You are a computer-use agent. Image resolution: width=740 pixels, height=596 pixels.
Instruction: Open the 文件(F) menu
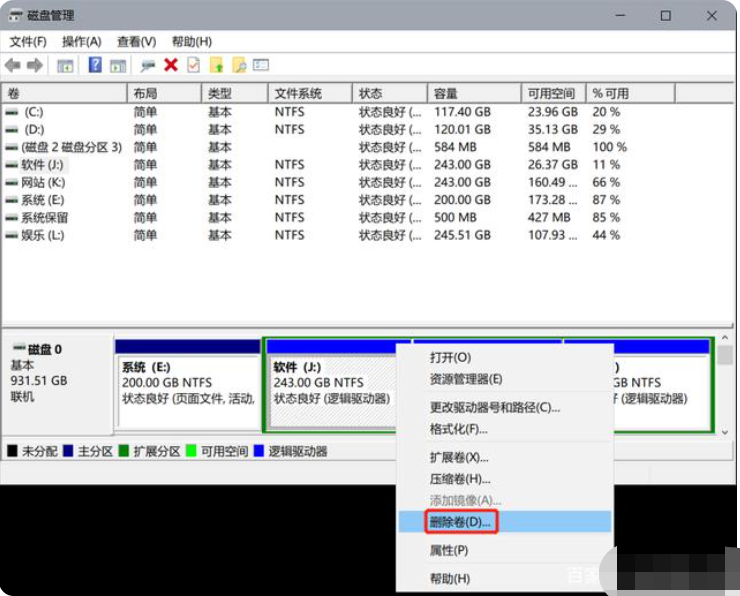pos(28,41)
